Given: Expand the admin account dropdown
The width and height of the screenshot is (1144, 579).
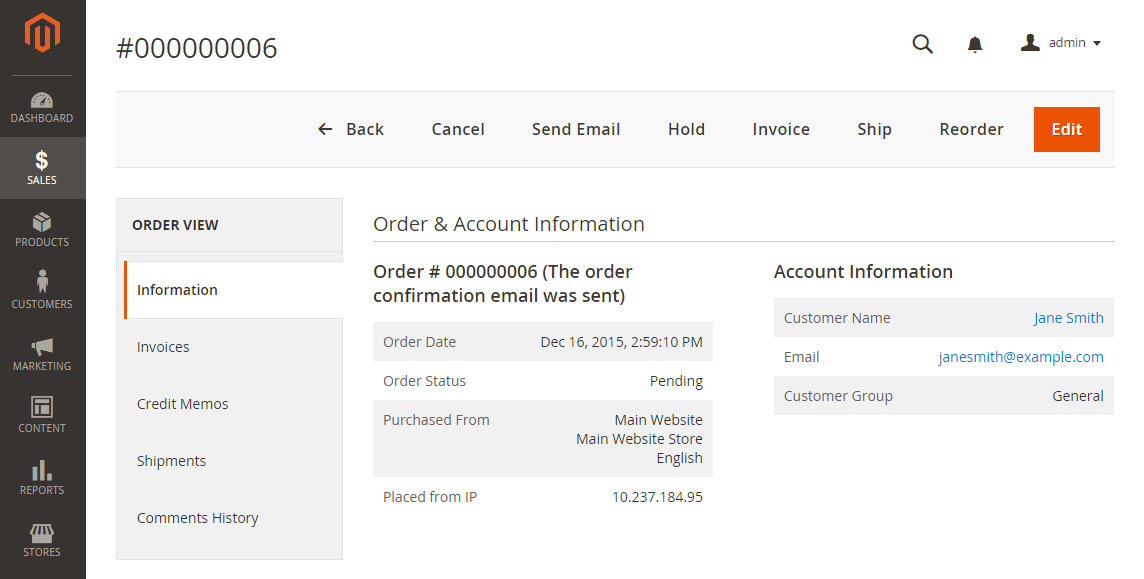Looking at the screenshot, I should (x=1061, y=43).
